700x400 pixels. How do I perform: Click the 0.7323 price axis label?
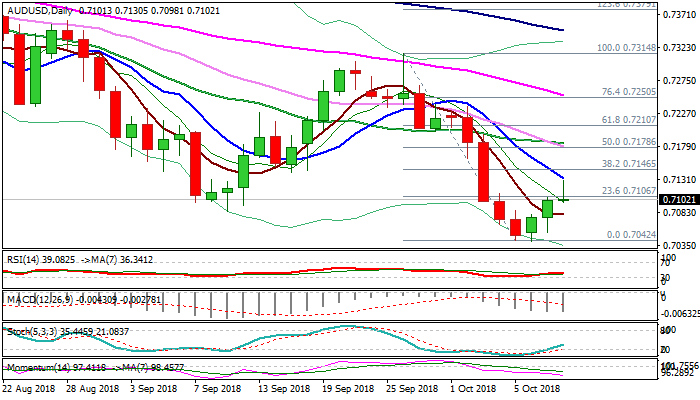[x=680, y=47]
